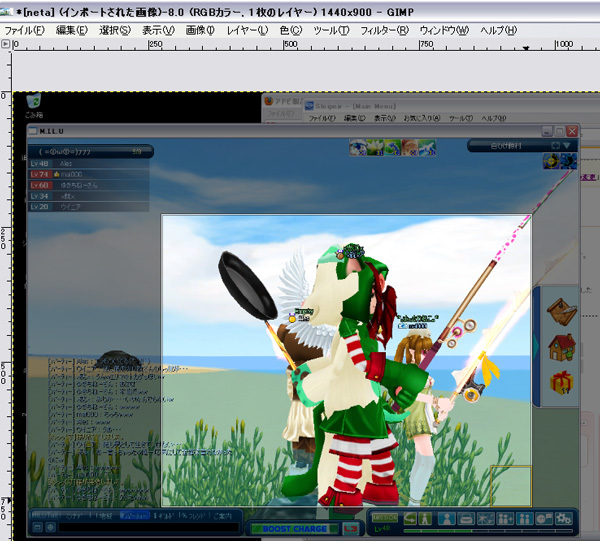Image resolution: width=600 pixels, height=541 pixels.
Task: Click the orange fourth buff icon
Action: (x=409, y=148)
